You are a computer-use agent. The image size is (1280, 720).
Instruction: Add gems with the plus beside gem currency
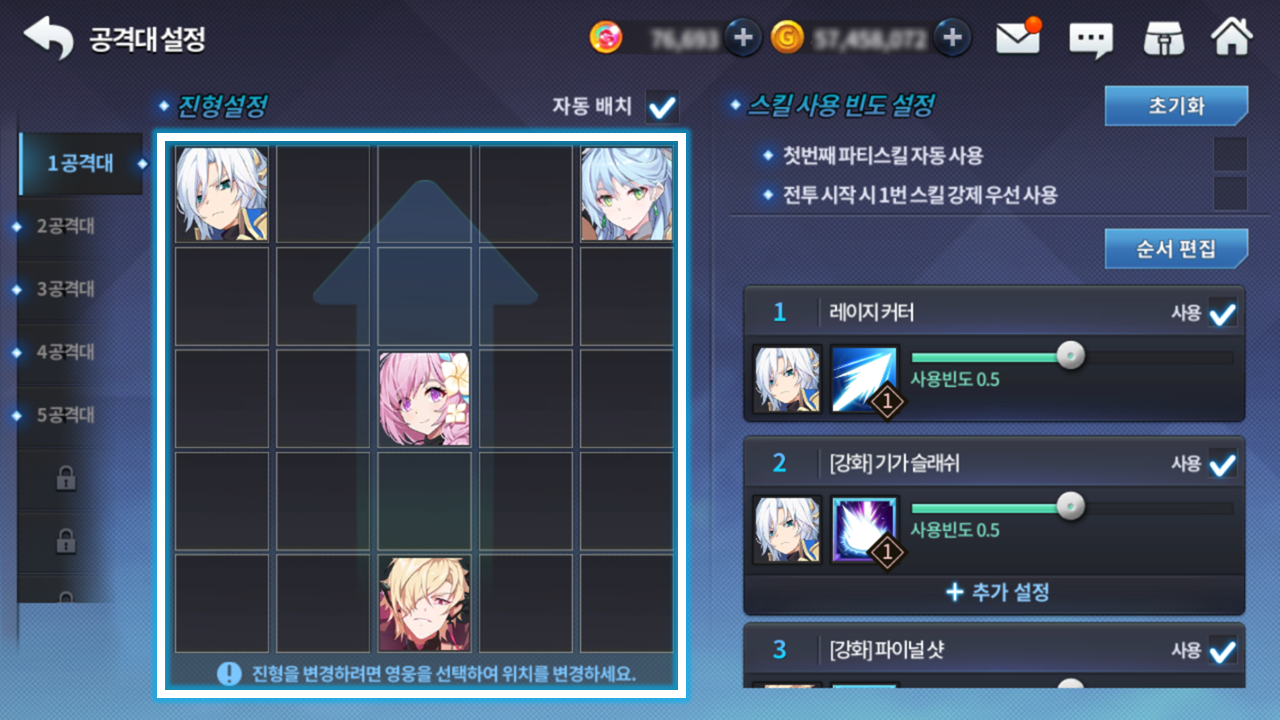pyautogui.click(x=743, y=38)
